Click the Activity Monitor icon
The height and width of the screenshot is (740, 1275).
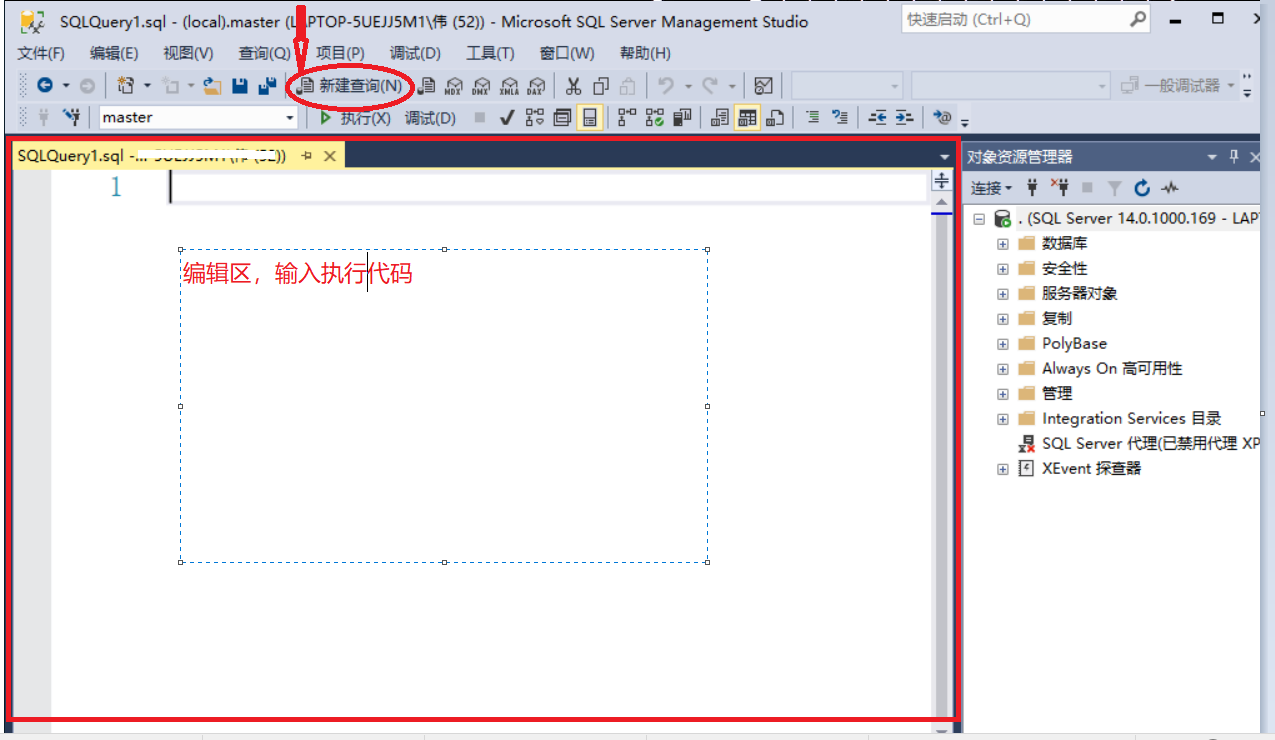(x=763, y=86)
